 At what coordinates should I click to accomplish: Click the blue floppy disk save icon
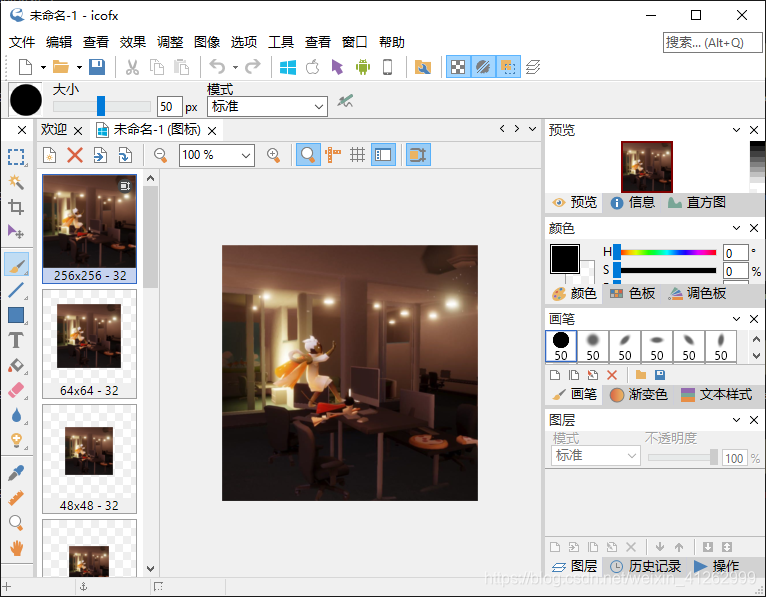tap(97, 67)
